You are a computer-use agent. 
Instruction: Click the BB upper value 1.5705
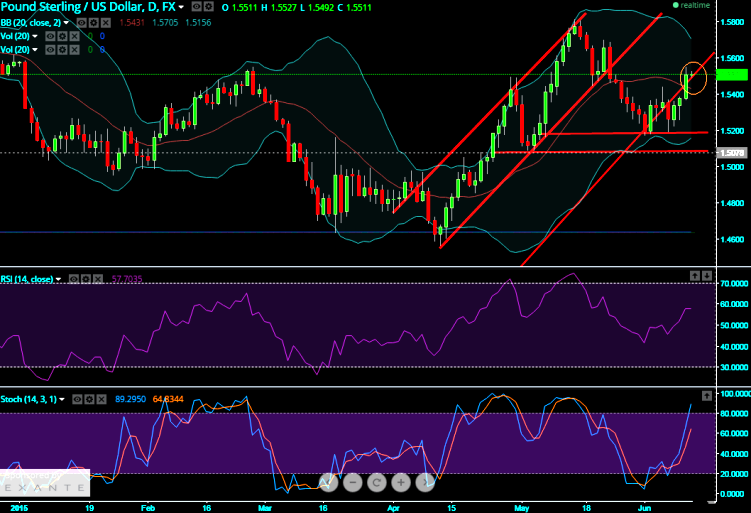[x=165, y=23]
